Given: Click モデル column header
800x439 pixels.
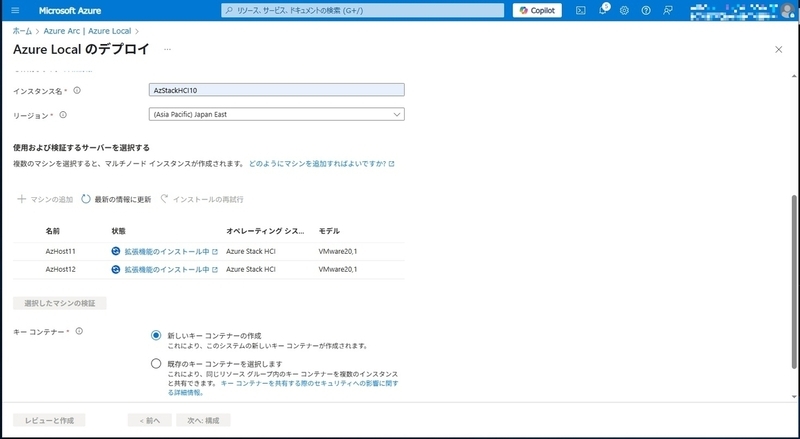Looking at the screenshot, I should click(329, 231).
